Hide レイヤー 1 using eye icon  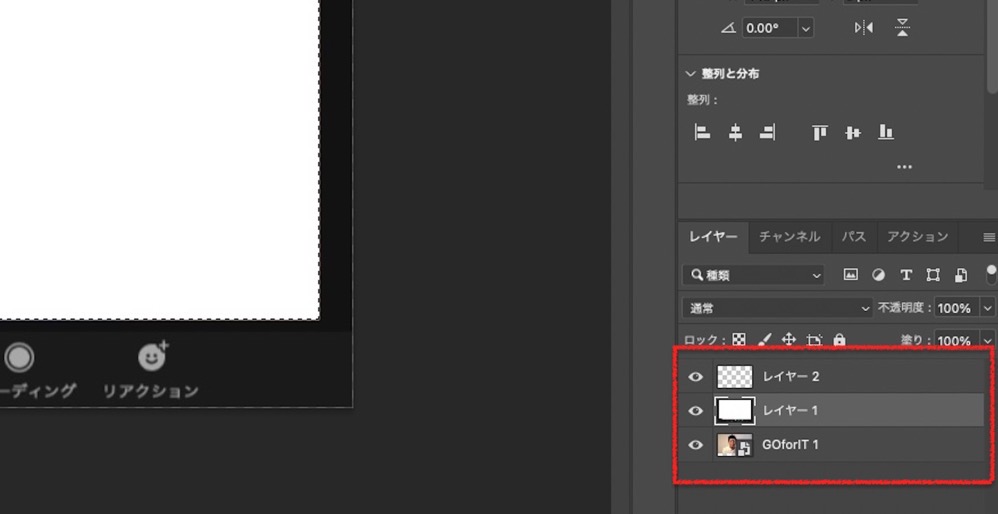tap(696, 410)
